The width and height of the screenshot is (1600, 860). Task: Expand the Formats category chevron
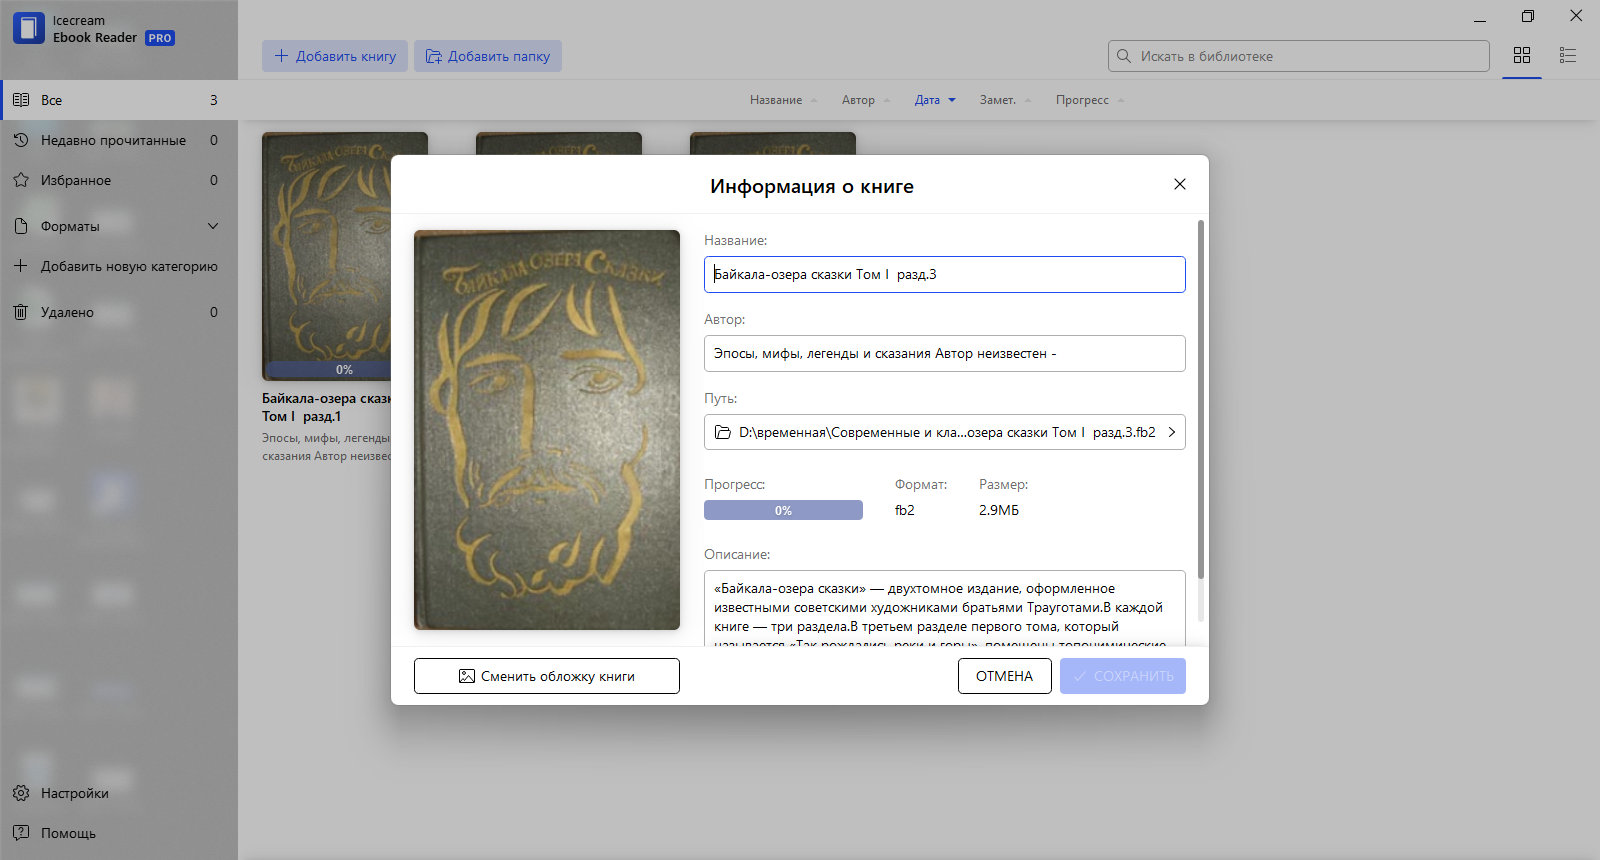pyautogui.click(x=213, y=226)
